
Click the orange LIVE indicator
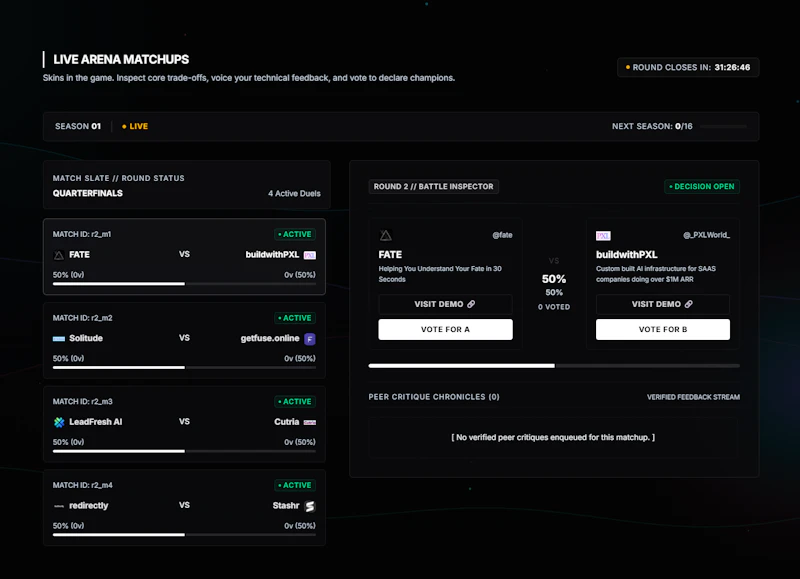pos(135,127)
